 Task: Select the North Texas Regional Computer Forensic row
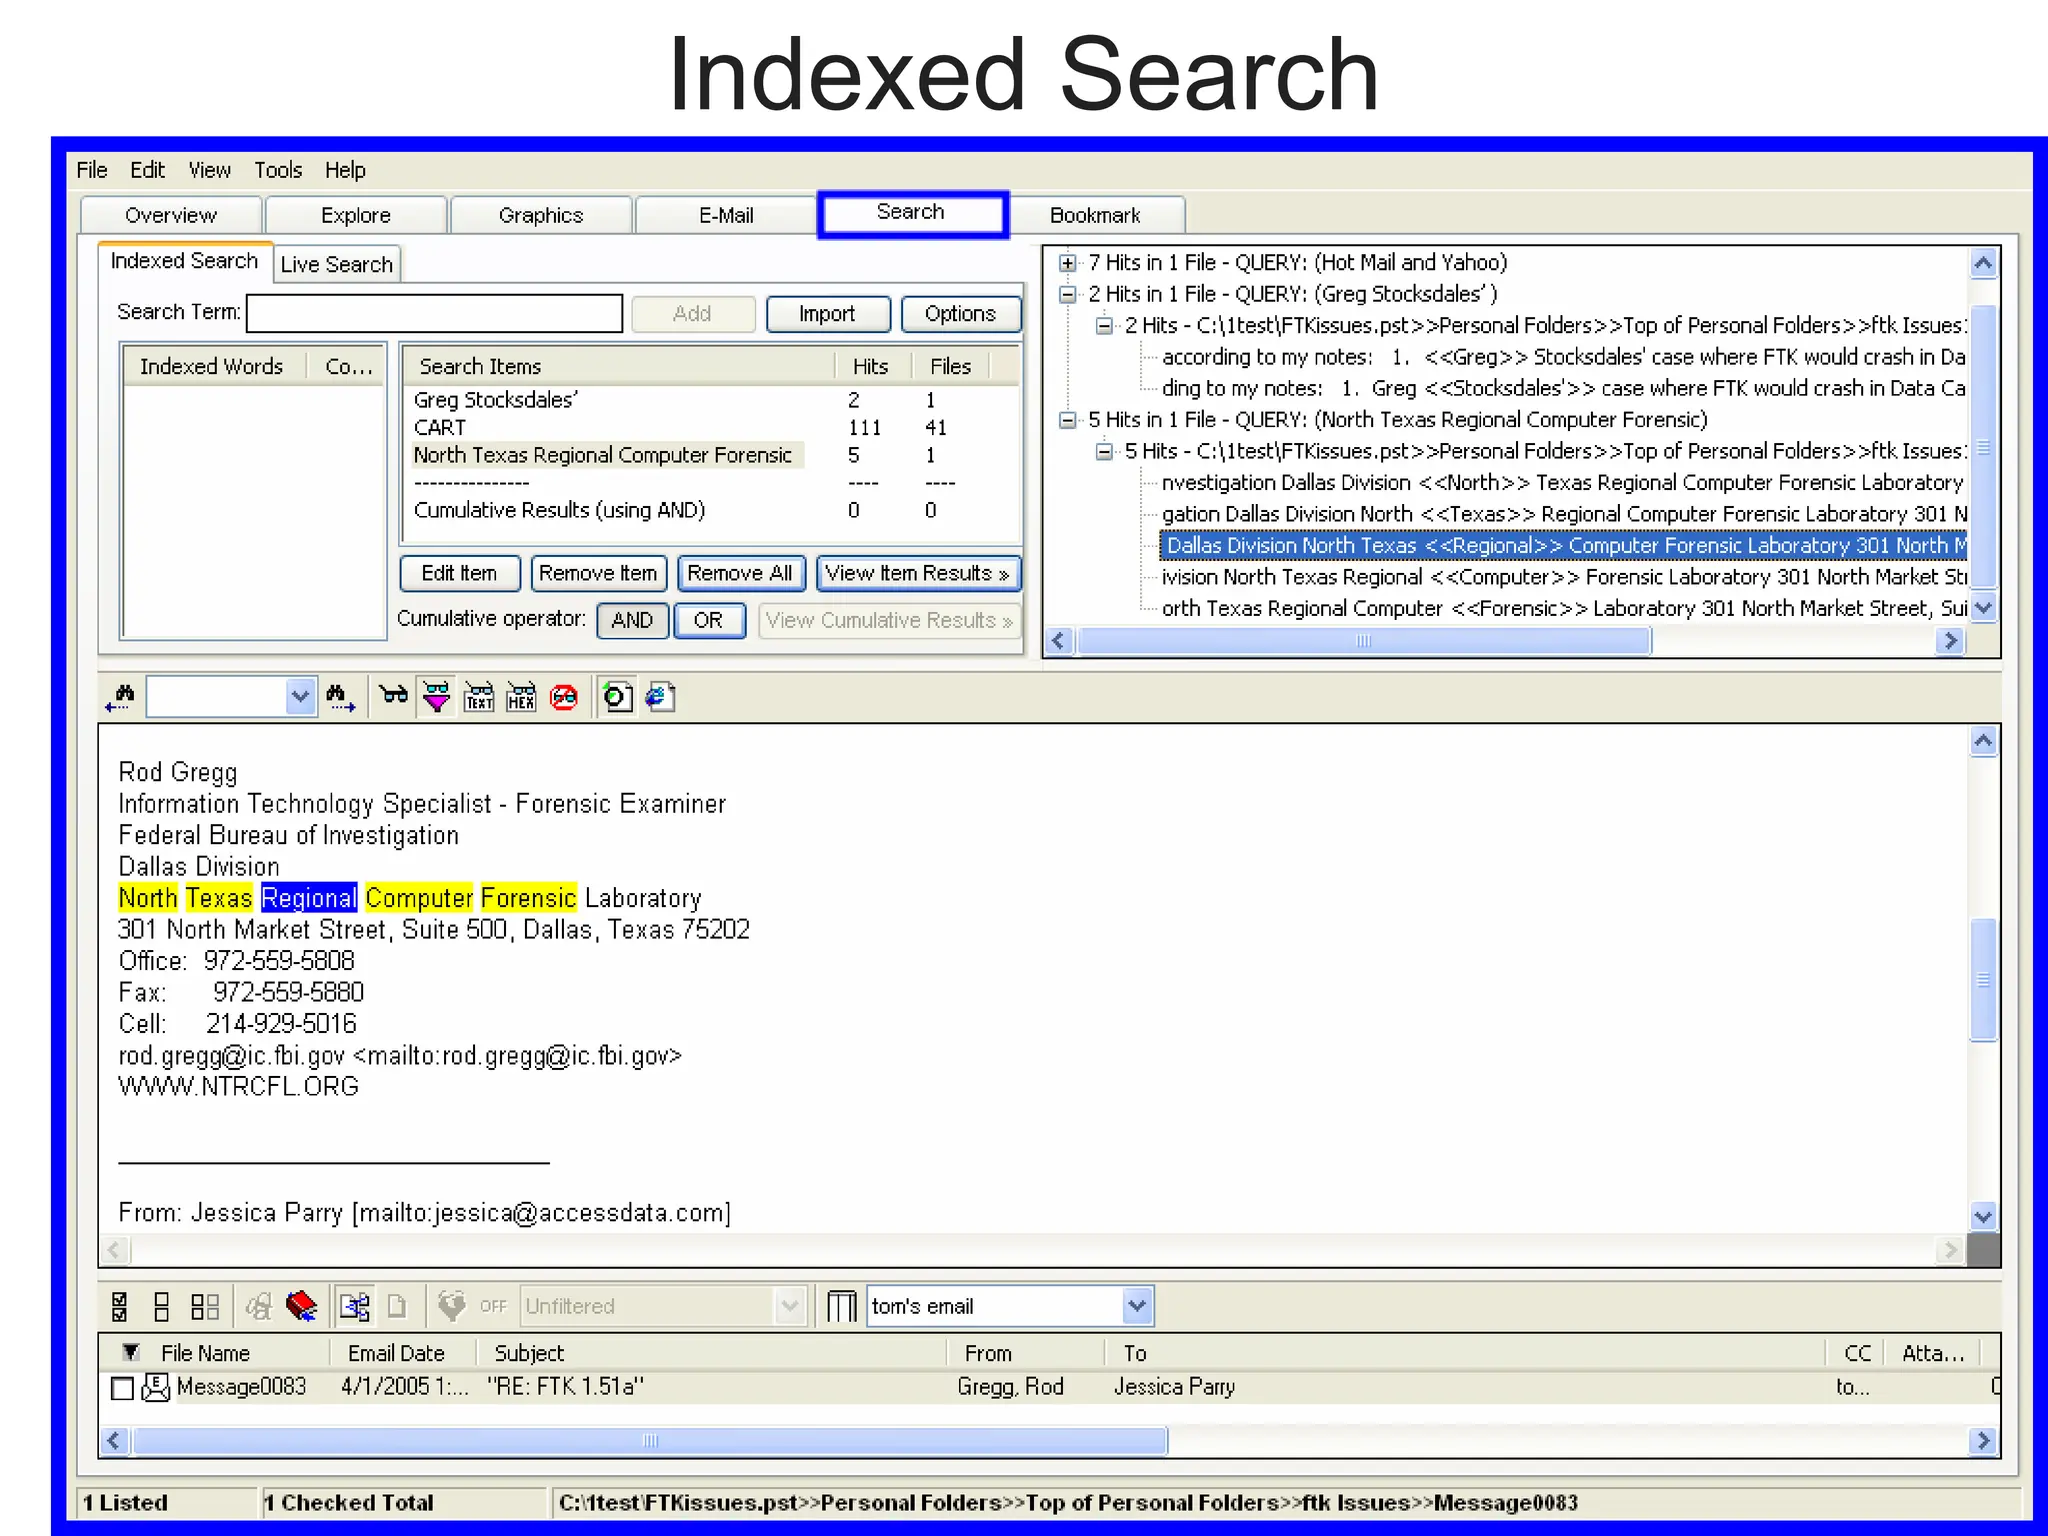coord(710,455)
